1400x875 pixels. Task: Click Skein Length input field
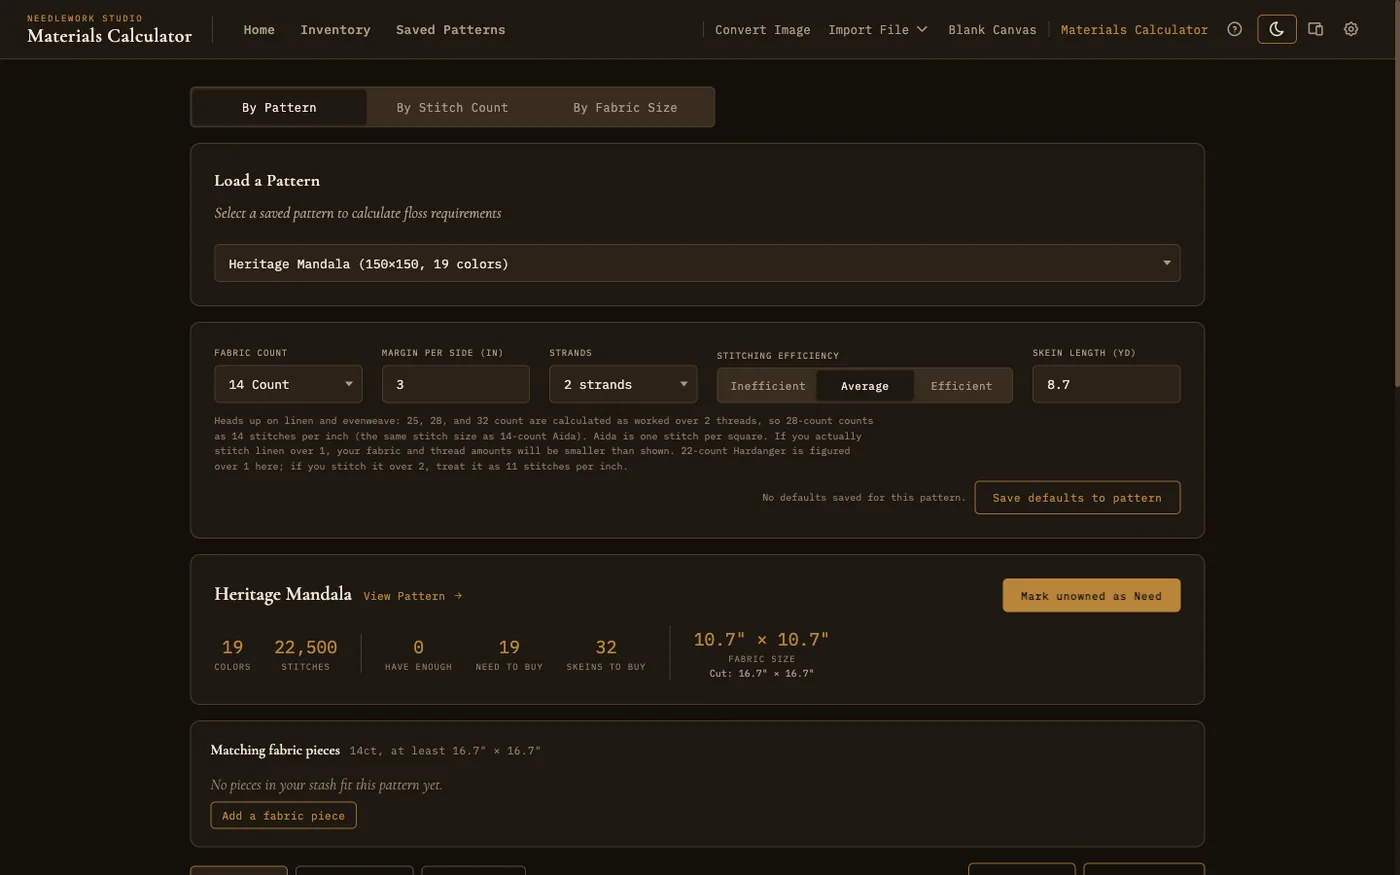(x=1106, y=384)
